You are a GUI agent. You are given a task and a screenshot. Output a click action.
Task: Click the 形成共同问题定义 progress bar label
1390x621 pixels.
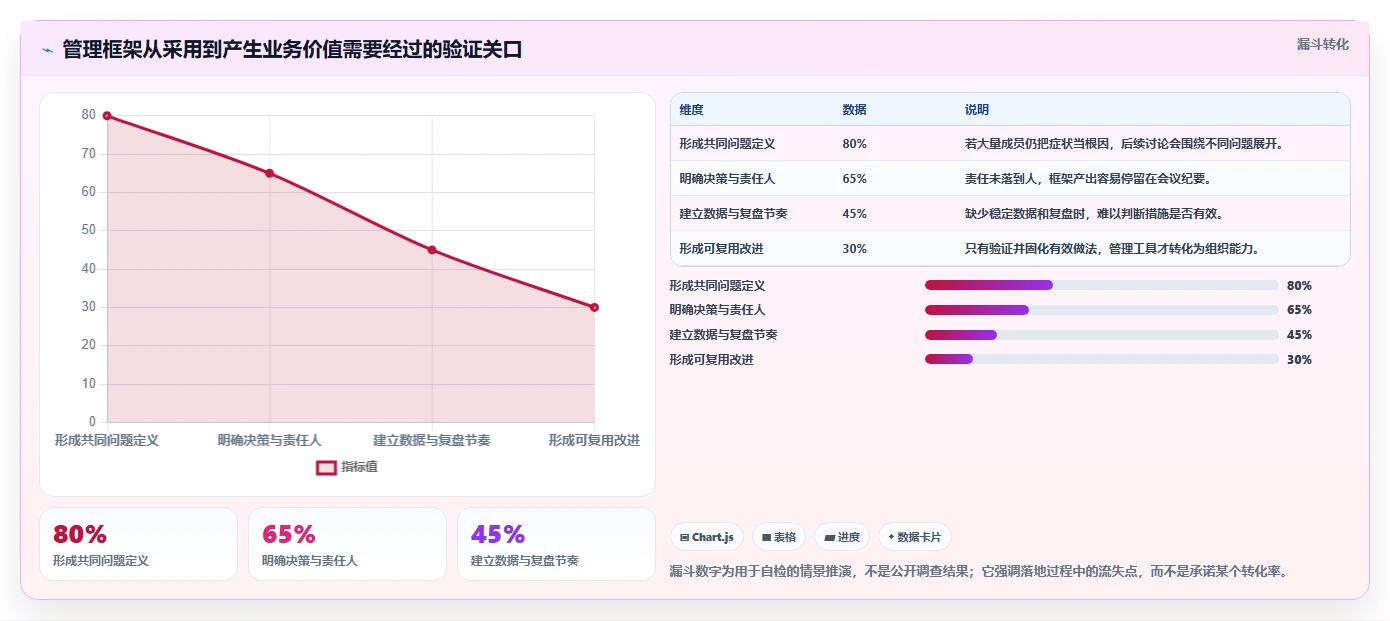717,285
